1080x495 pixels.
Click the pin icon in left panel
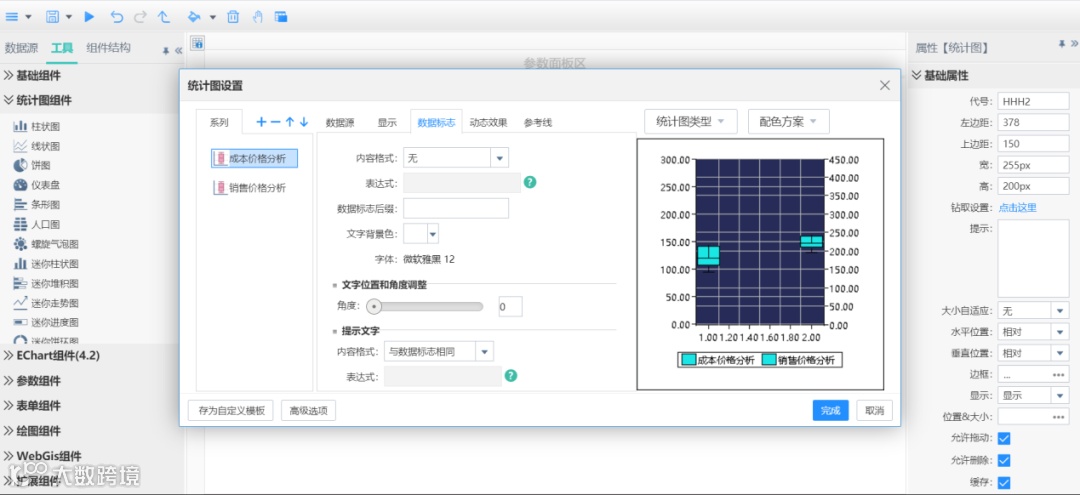coord(165,50)
